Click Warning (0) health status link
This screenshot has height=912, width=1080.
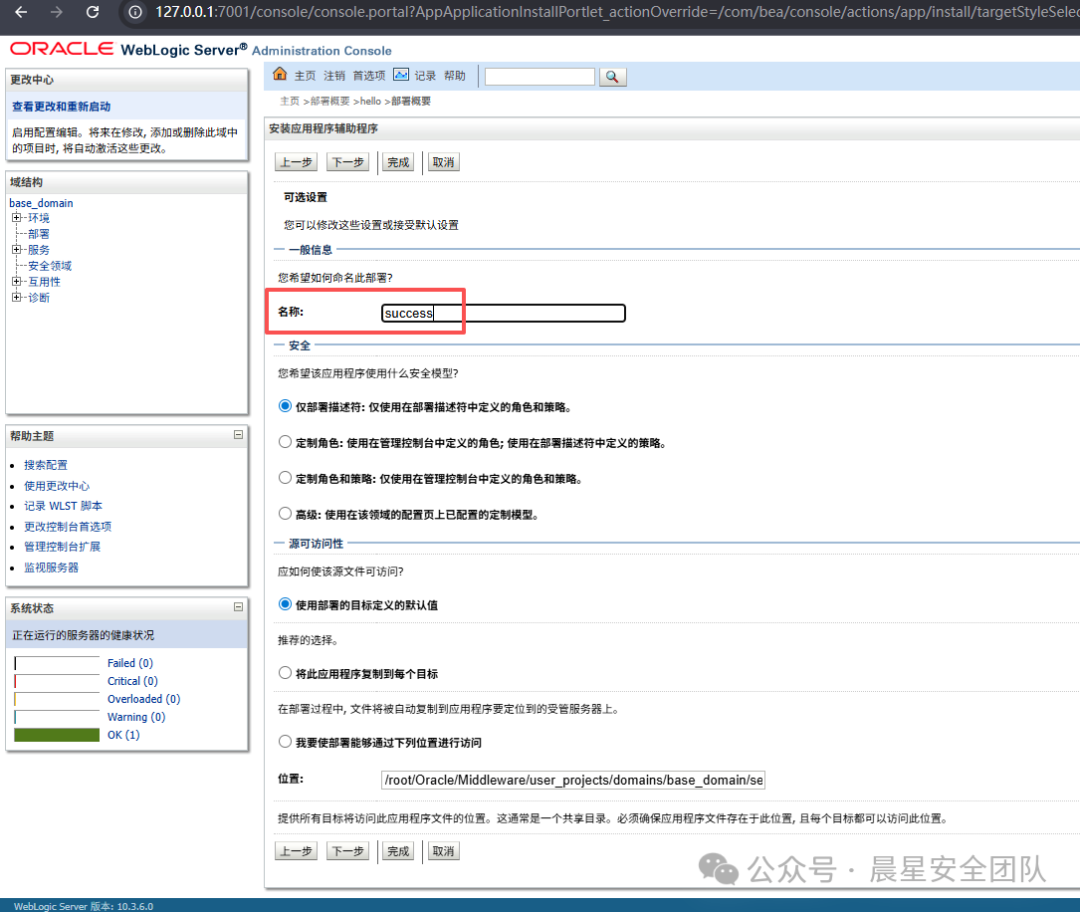(136, 716)
